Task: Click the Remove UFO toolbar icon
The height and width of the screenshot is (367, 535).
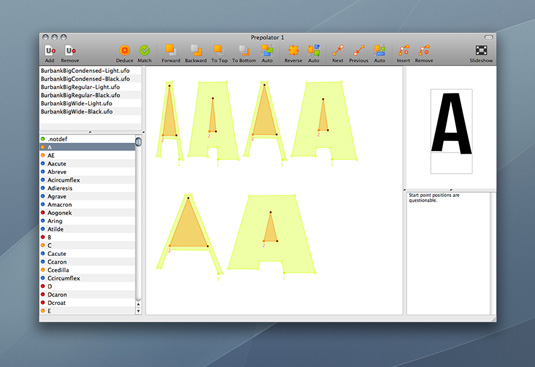Action: pos(70,51)
